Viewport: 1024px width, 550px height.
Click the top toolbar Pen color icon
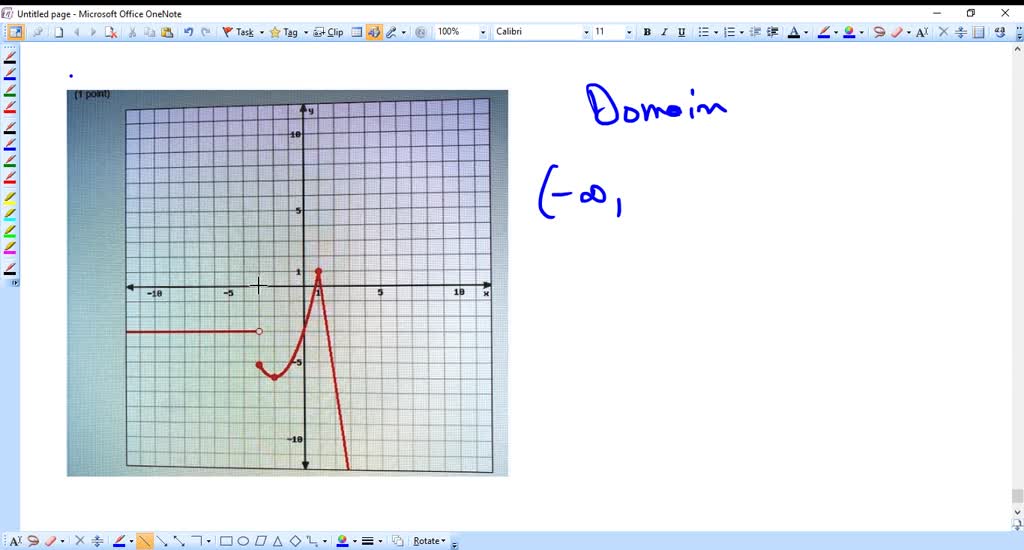click(824, 32)
